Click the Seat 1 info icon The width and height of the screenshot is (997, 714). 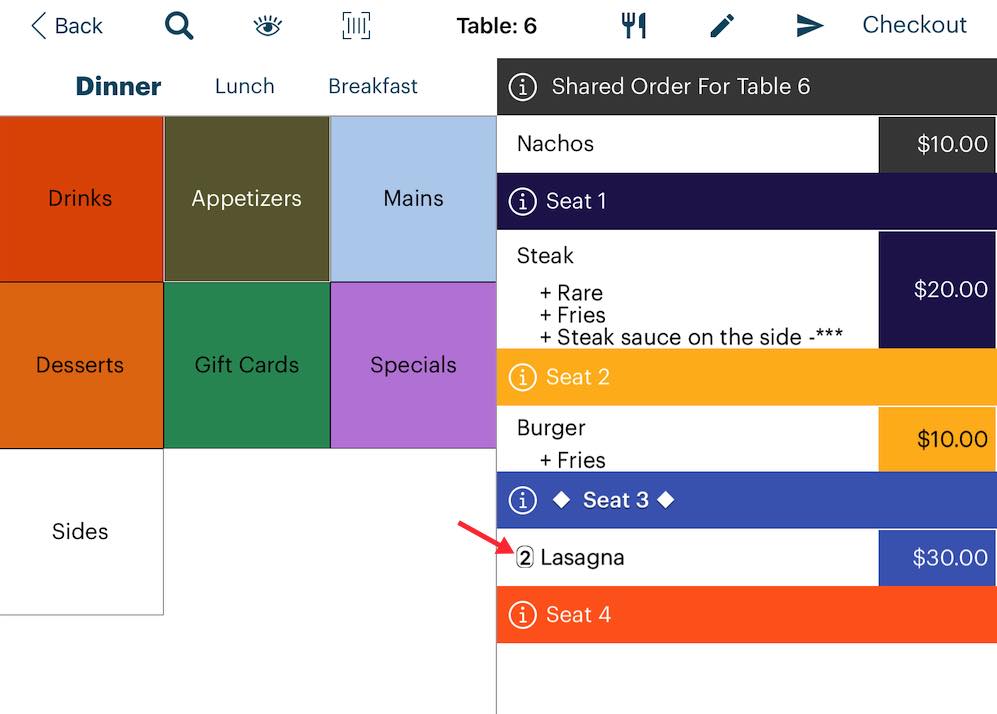(522, 202)
